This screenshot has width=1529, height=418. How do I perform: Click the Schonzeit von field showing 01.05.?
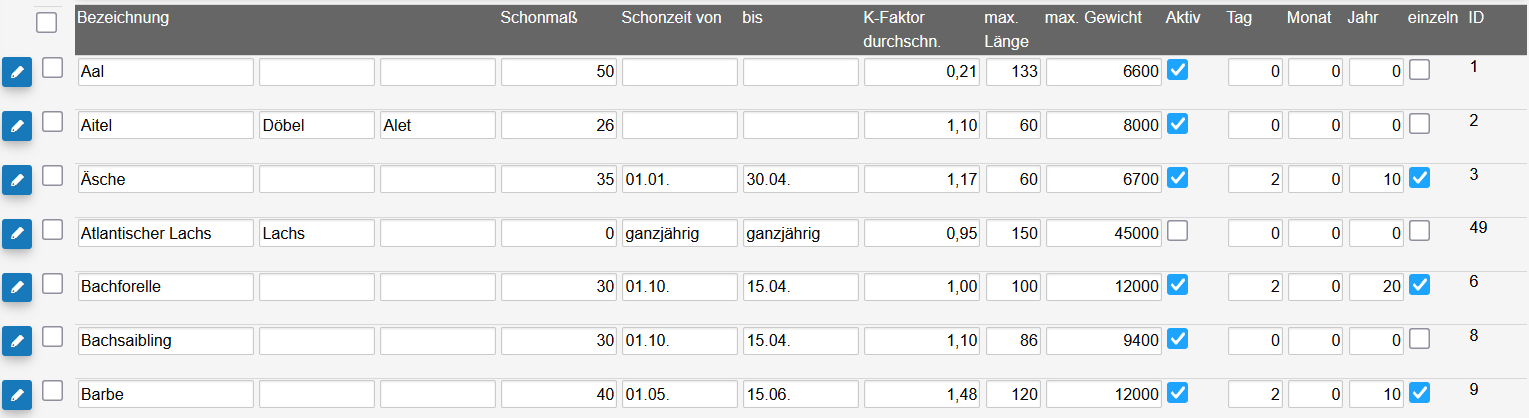(680, 395)
